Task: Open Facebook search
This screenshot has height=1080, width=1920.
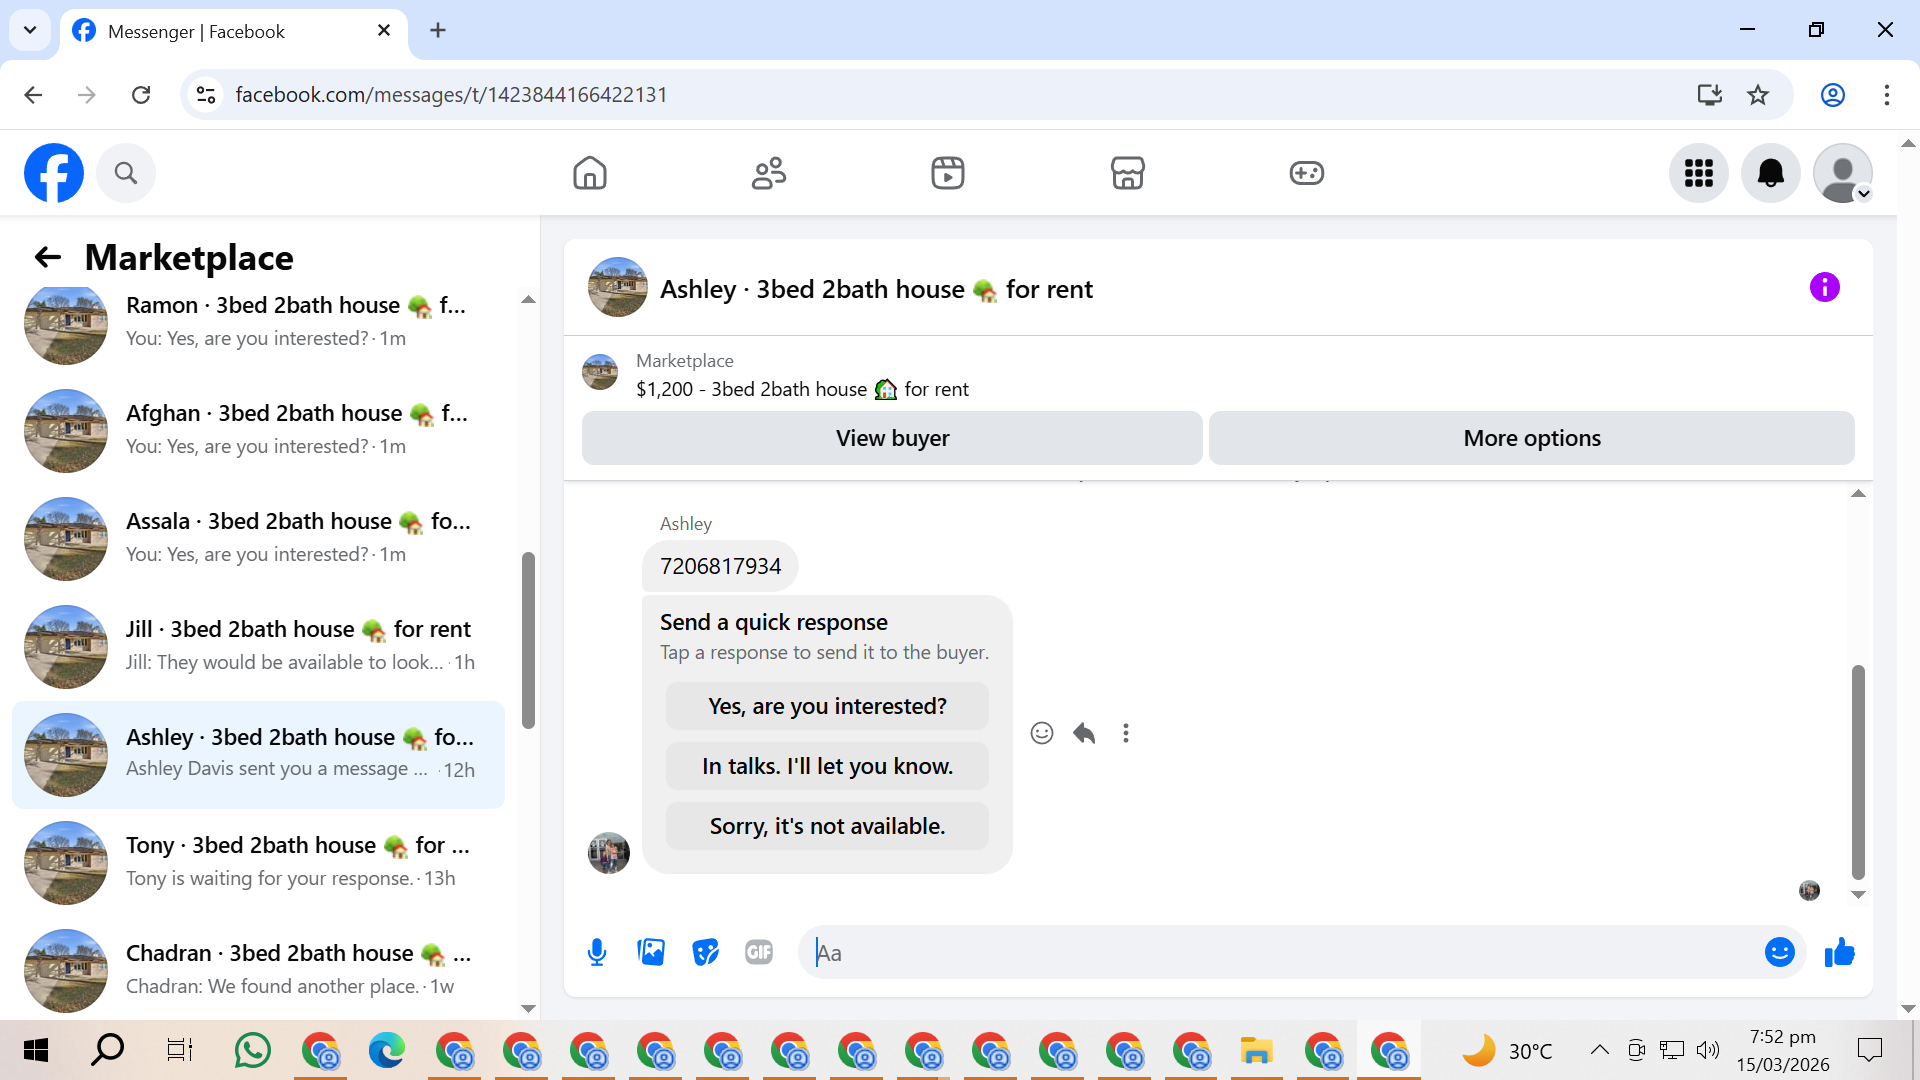Action: tap(126, 173)
